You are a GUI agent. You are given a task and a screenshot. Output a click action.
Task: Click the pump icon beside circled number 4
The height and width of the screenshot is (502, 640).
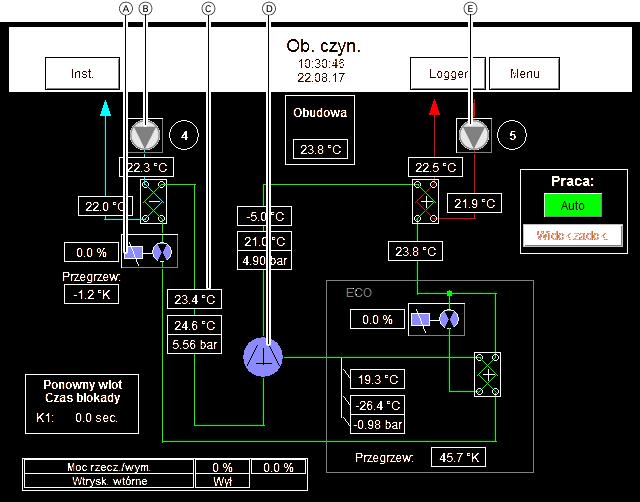coord(145,135)
